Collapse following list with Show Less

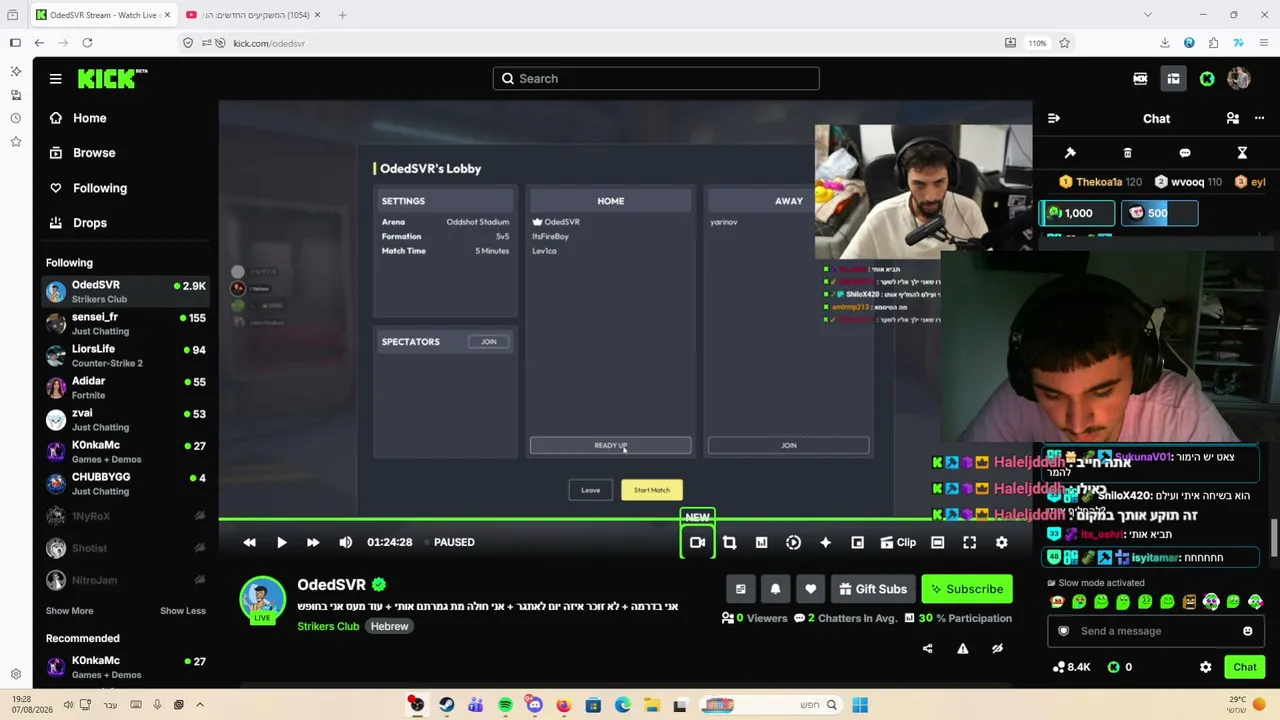click(183, 611)
